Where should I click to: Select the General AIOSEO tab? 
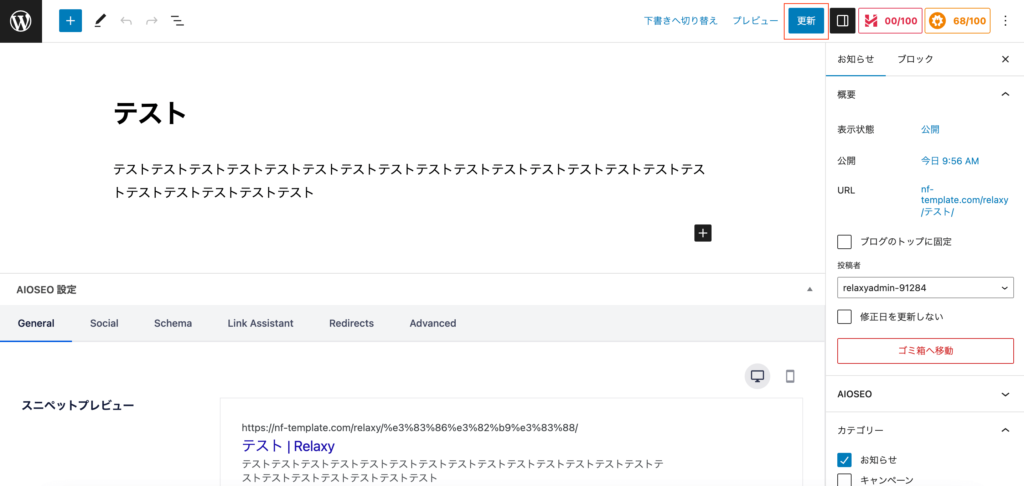(x=36, y=323)
